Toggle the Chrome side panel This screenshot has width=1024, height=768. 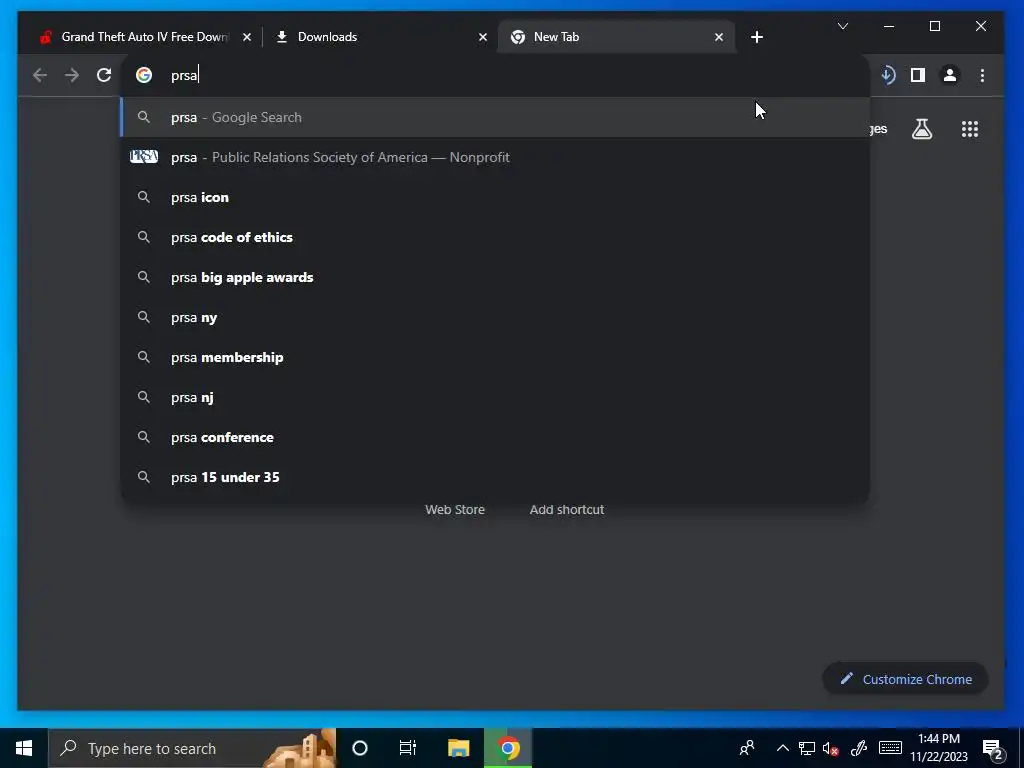[x=918, y=75]
